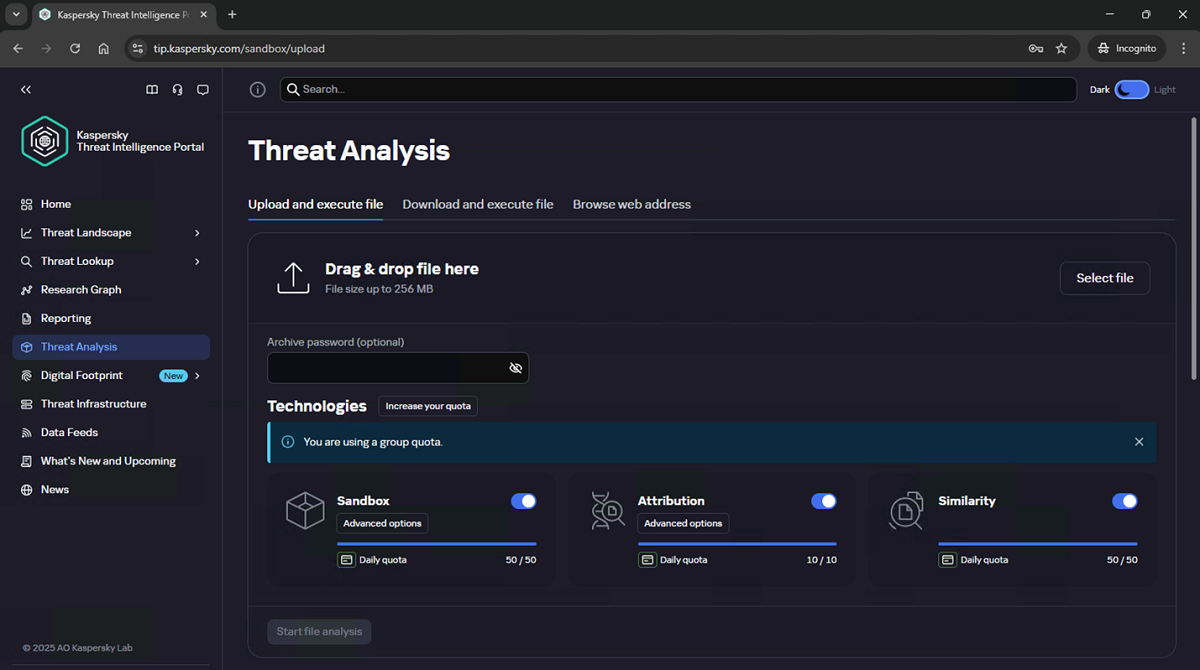Click Chrome home button
This screenshot has height=670, width=1200.
[104, 48]
